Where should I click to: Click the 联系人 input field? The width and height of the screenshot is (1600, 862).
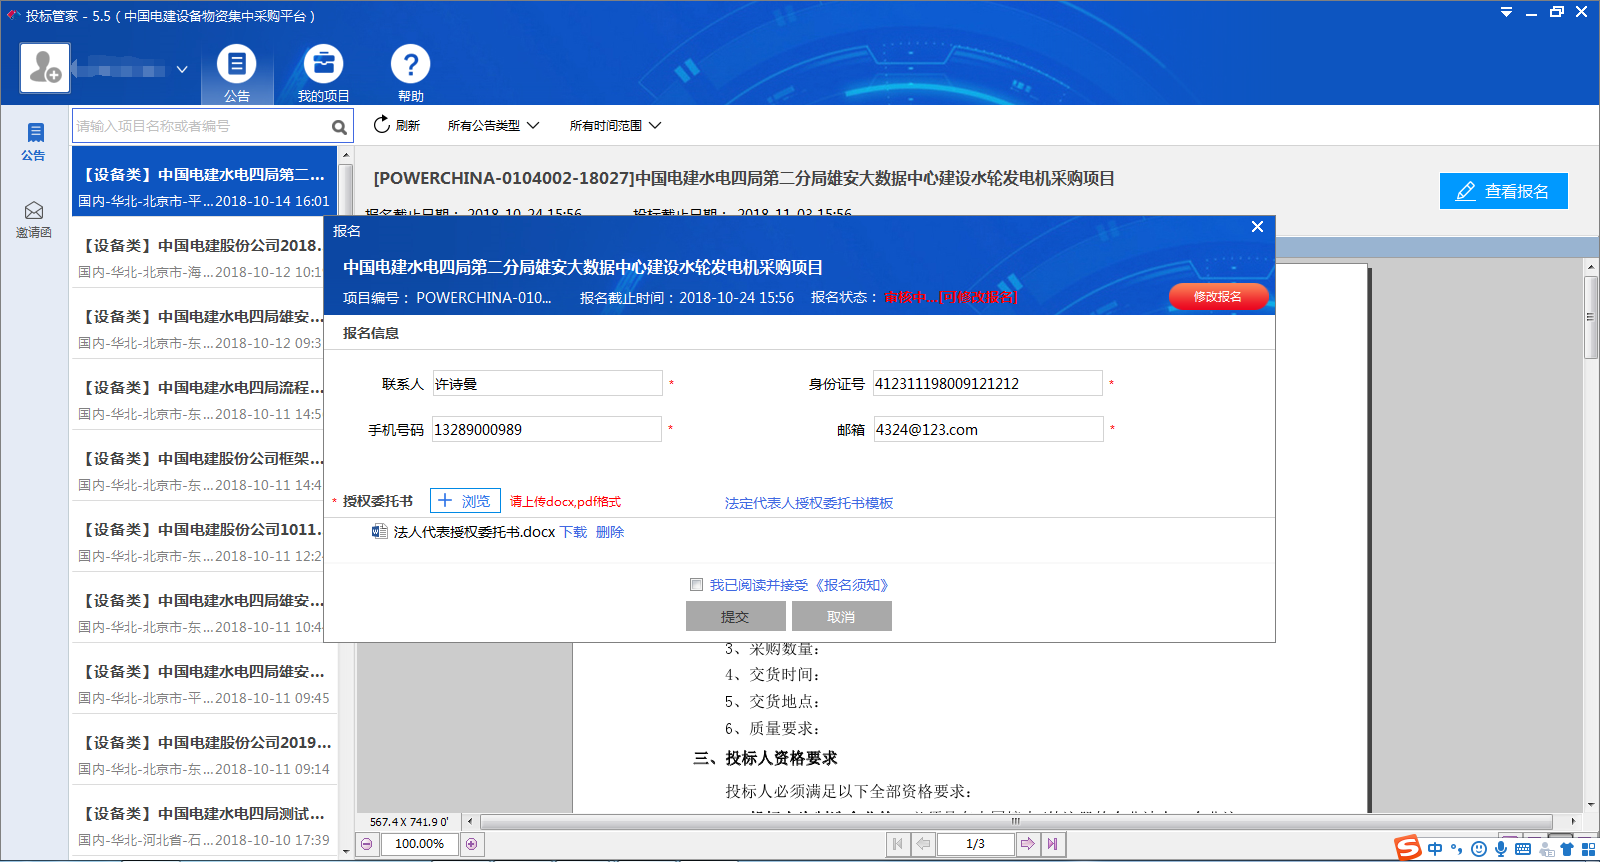click(x=547, y=384)
